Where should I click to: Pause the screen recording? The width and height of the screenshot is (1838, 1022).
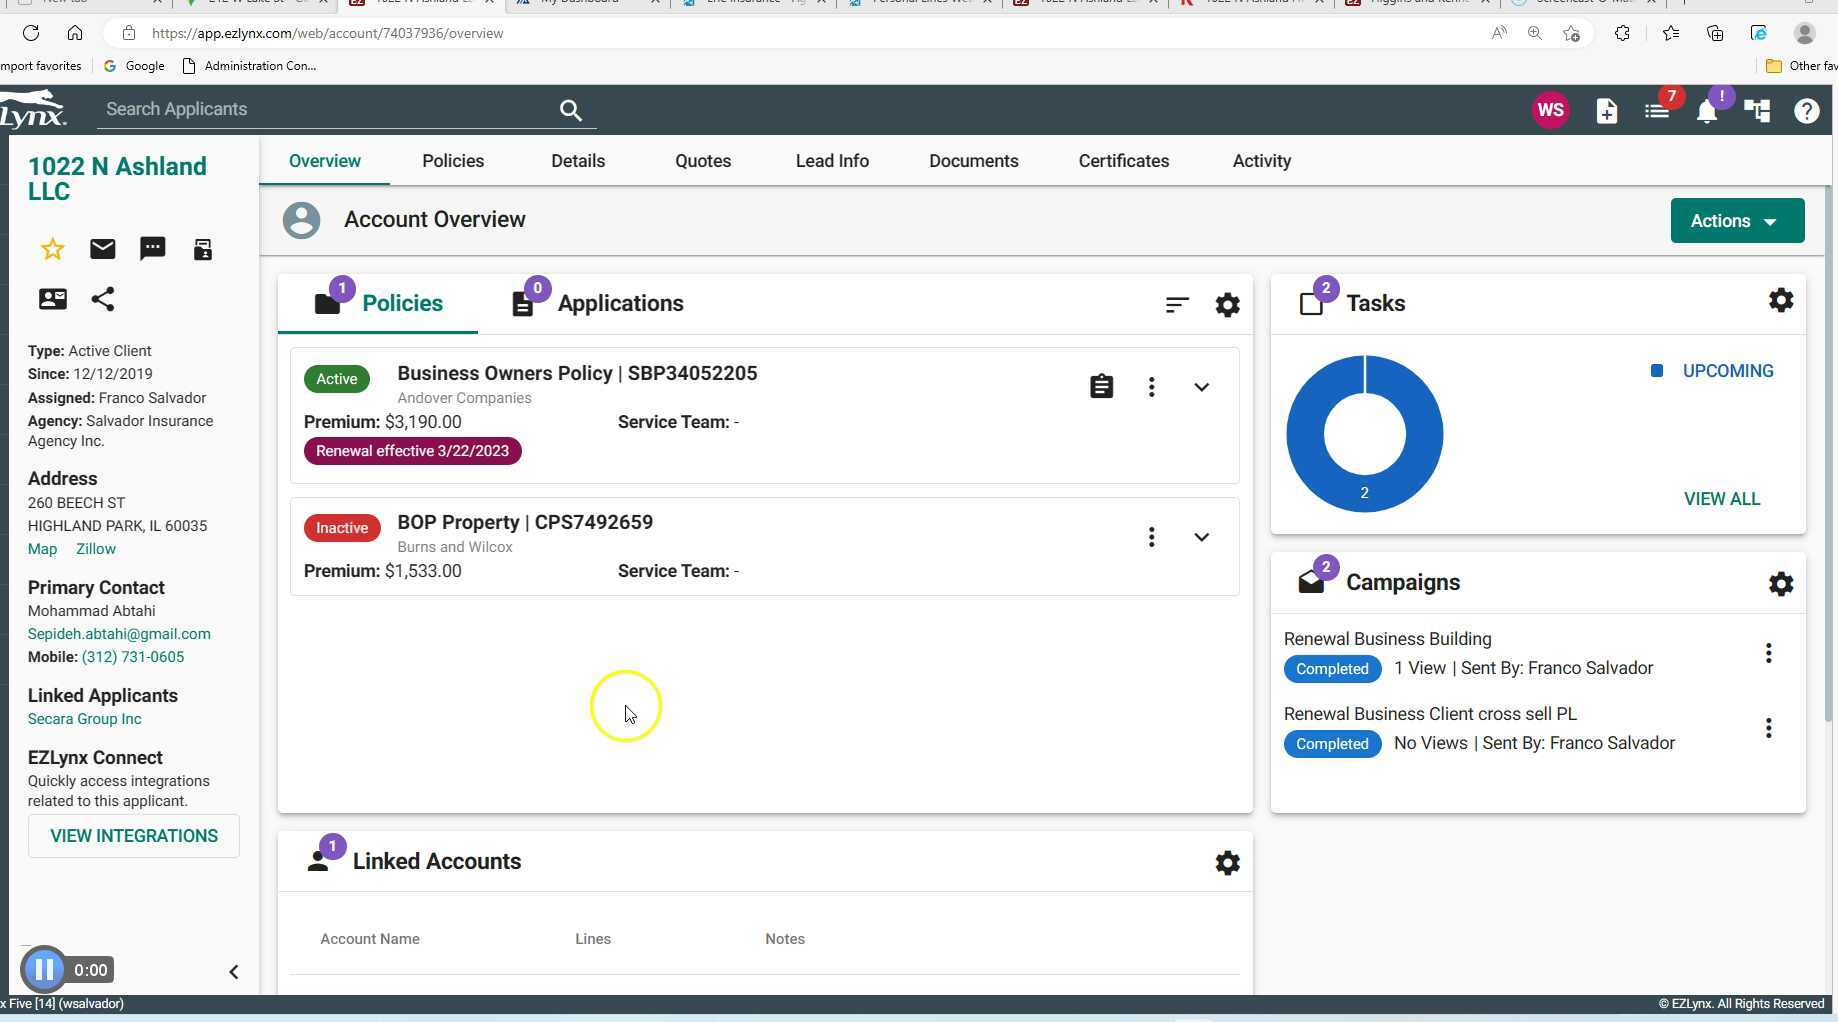[44, 969]
